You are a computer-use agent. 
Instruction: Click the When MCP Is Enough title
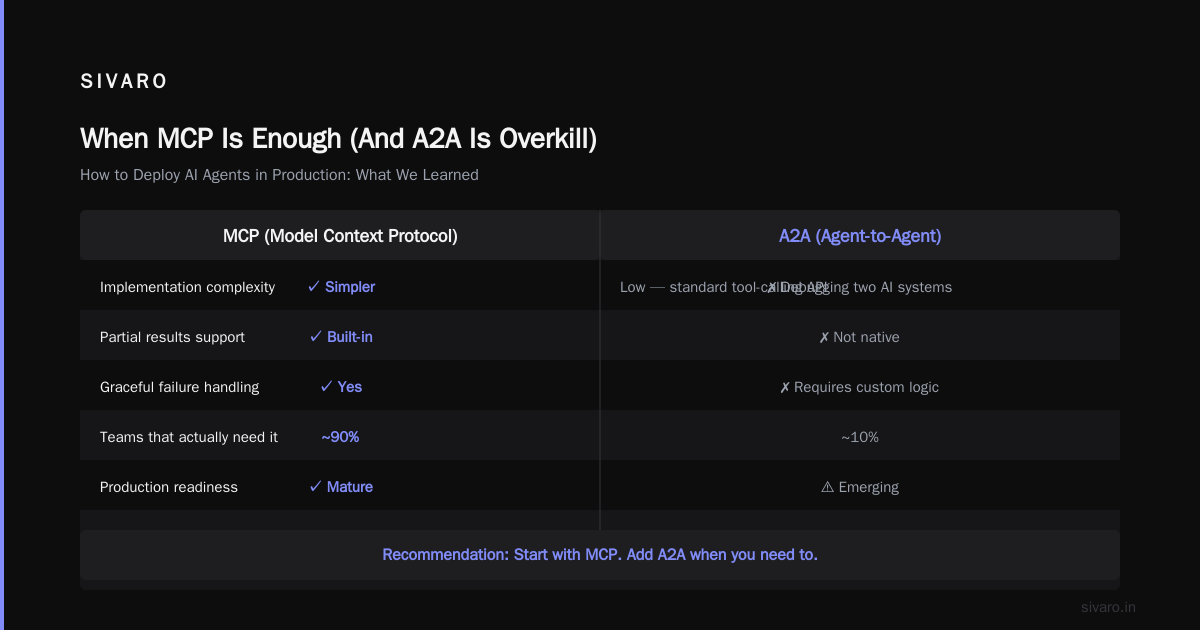(338, 138)
